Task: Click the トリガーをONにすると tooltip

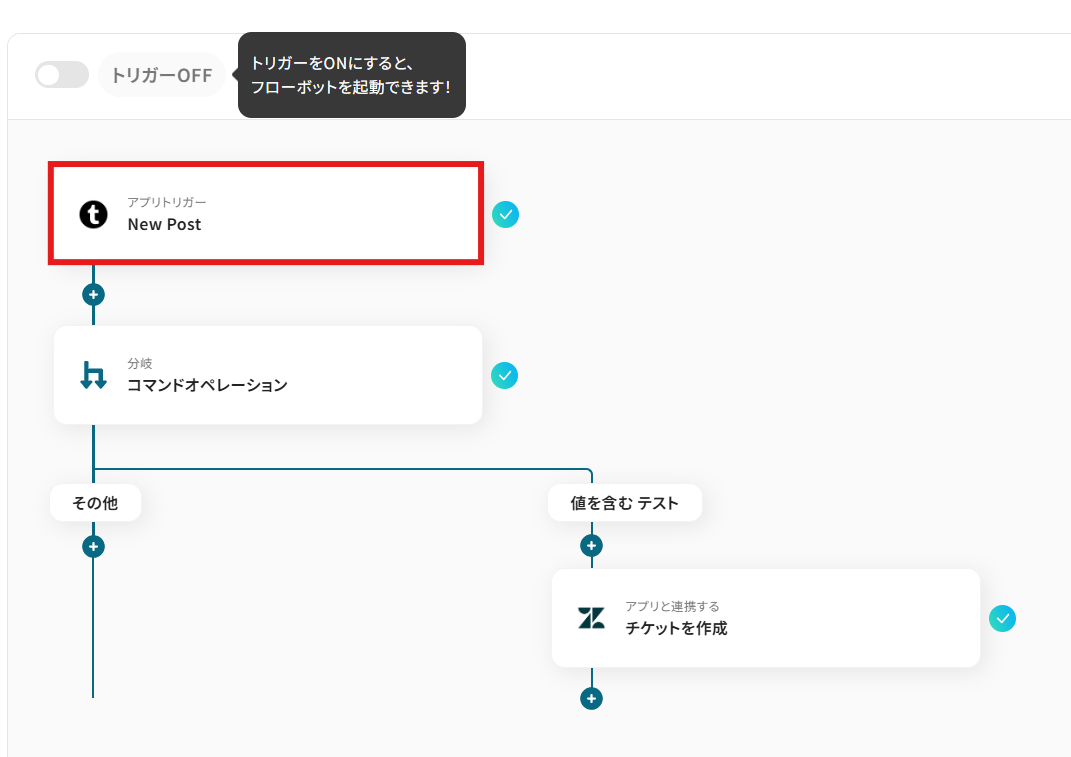Action: click(352, 75)
